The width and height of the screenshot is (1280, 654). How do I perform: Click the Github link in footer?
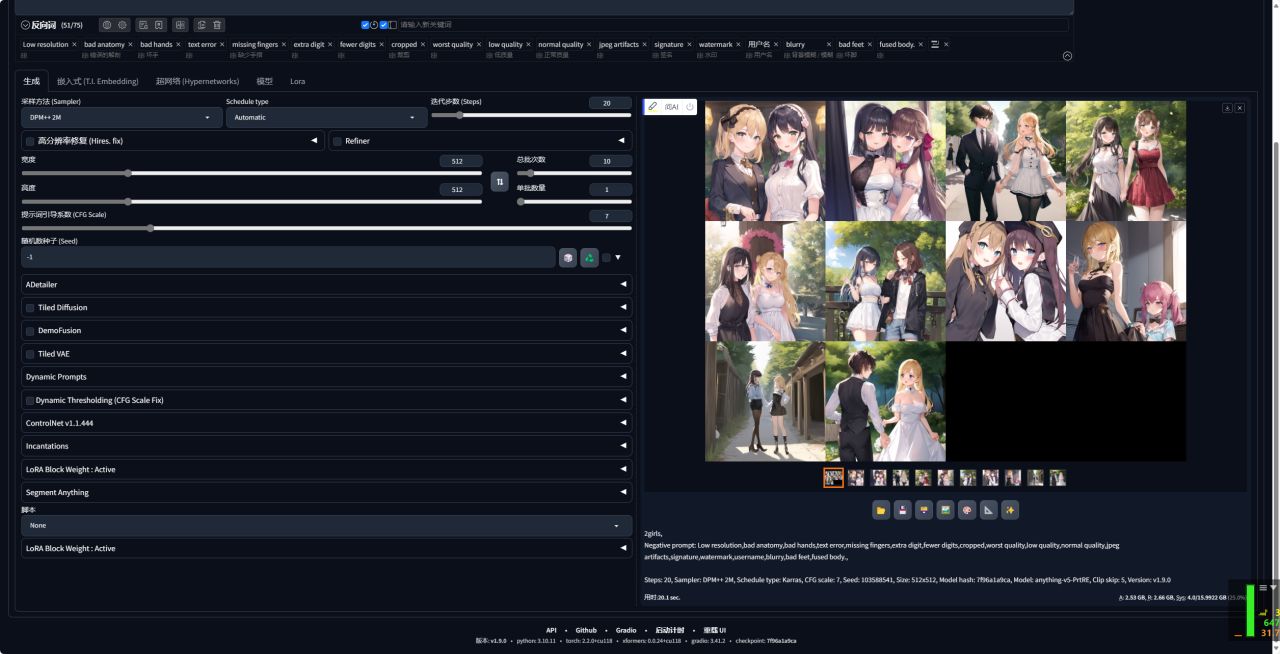(x=586, y=630)
